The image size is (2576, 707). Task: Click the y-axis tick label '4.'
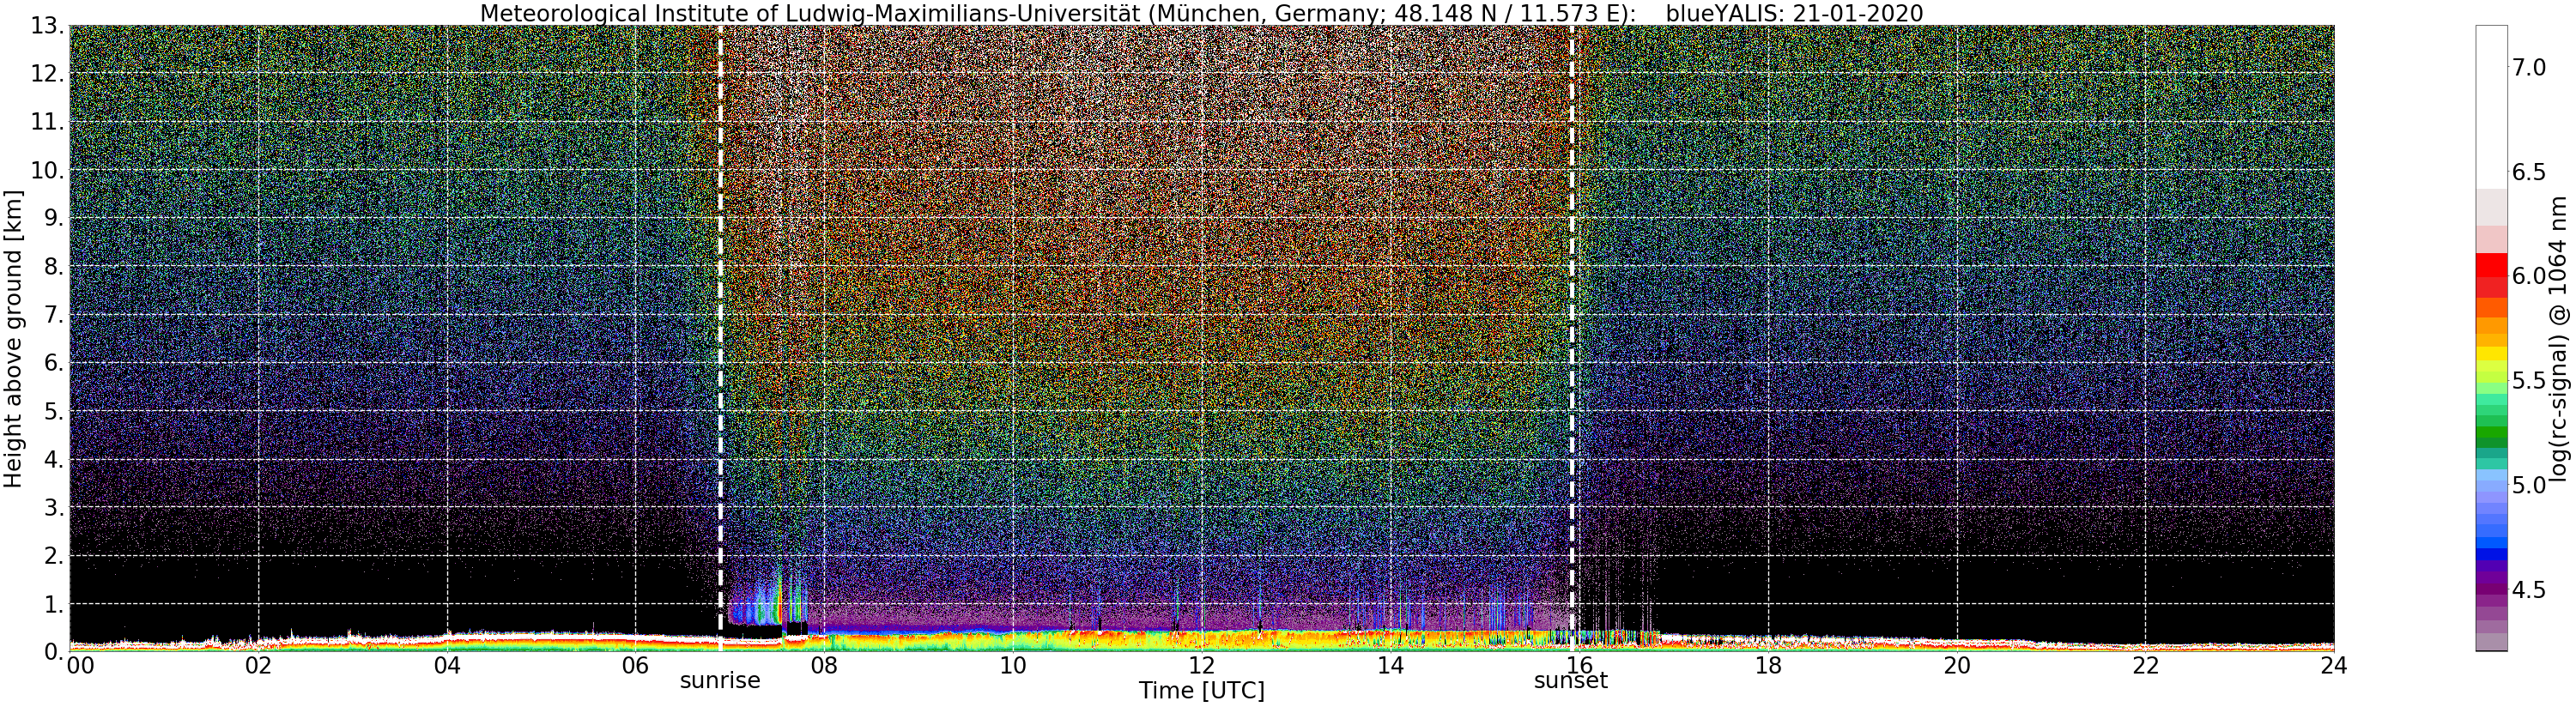(x=54, y=459)
